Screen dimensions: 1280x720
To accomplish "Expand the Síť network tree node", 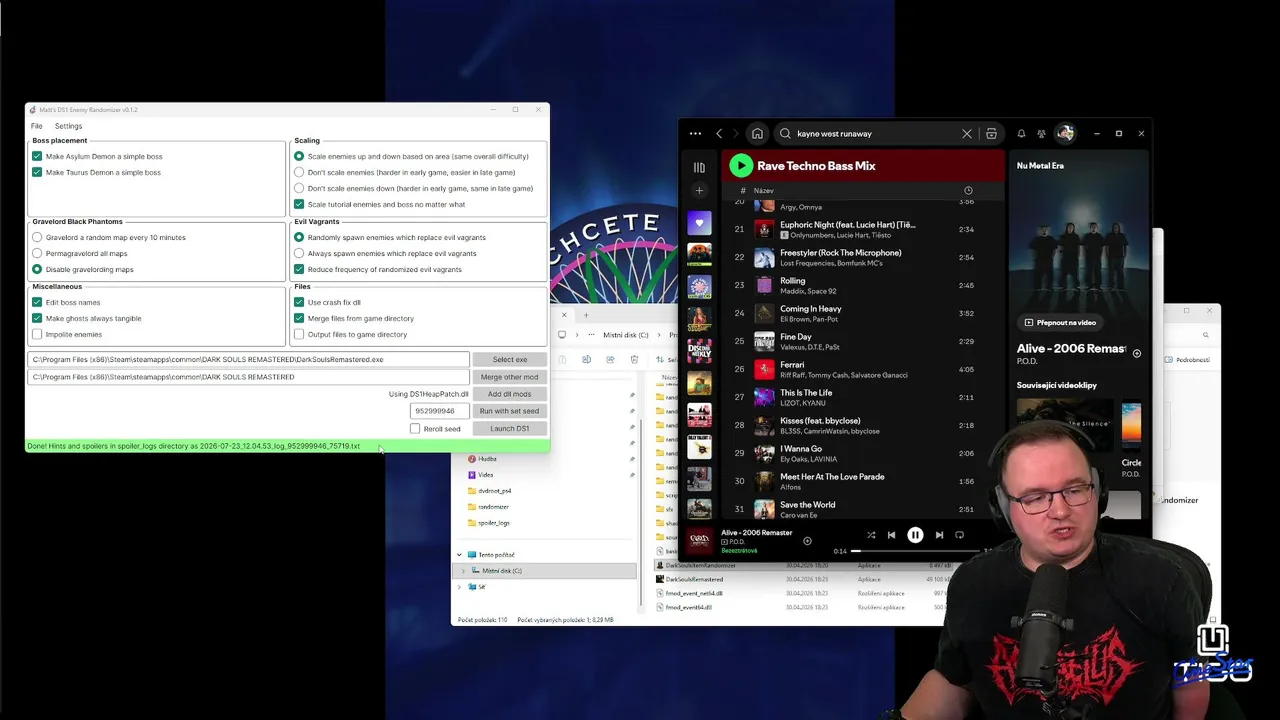I will pos(460,587).
